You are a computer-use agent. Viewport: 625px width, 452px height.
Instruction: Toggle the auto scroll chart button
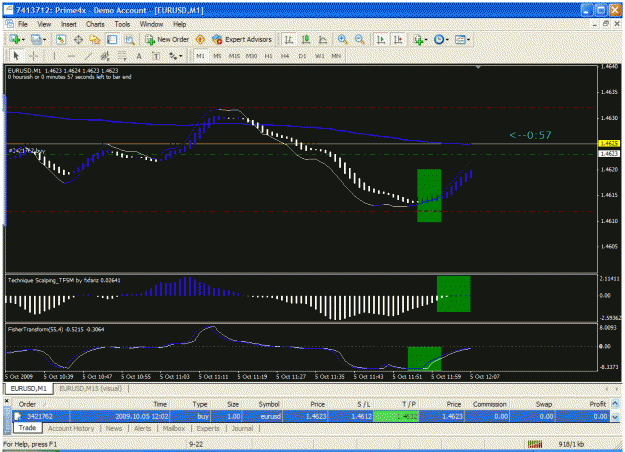pyautogui.click(x=381, y=39)
